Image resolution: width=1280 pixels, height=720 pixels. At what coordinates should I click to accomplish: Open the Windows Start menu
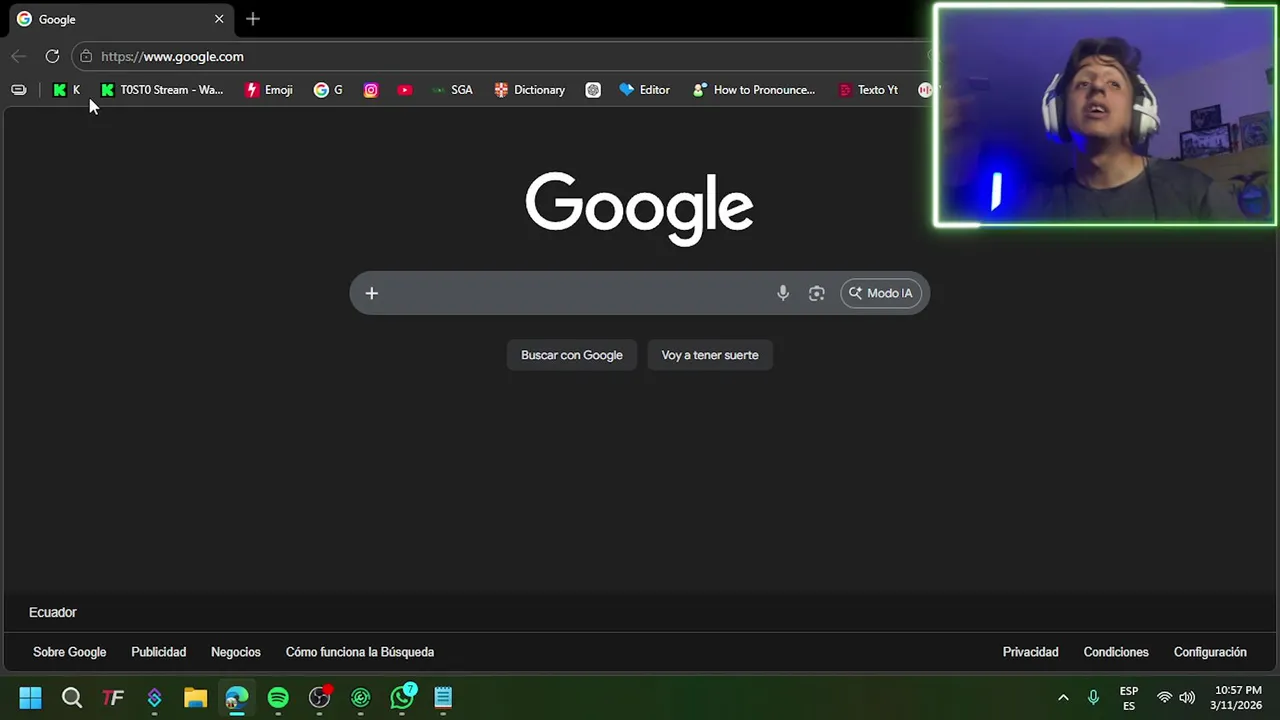pos(30,697)
